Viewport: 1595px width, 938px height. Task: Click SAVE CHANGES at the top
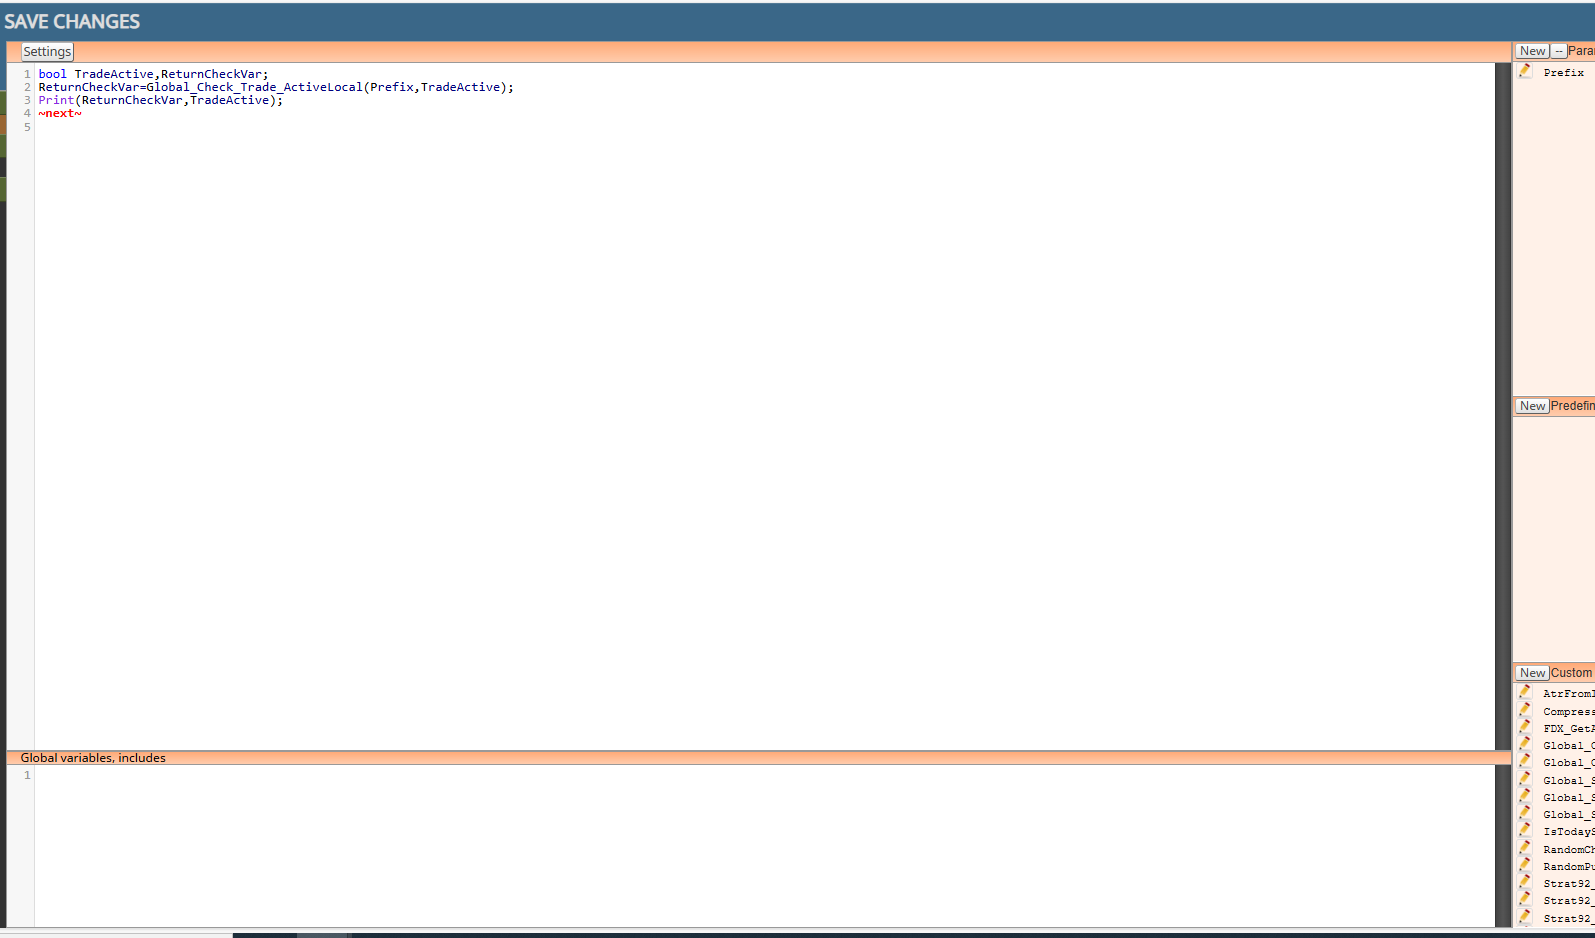pyautogui.click(x=72, y=21)
